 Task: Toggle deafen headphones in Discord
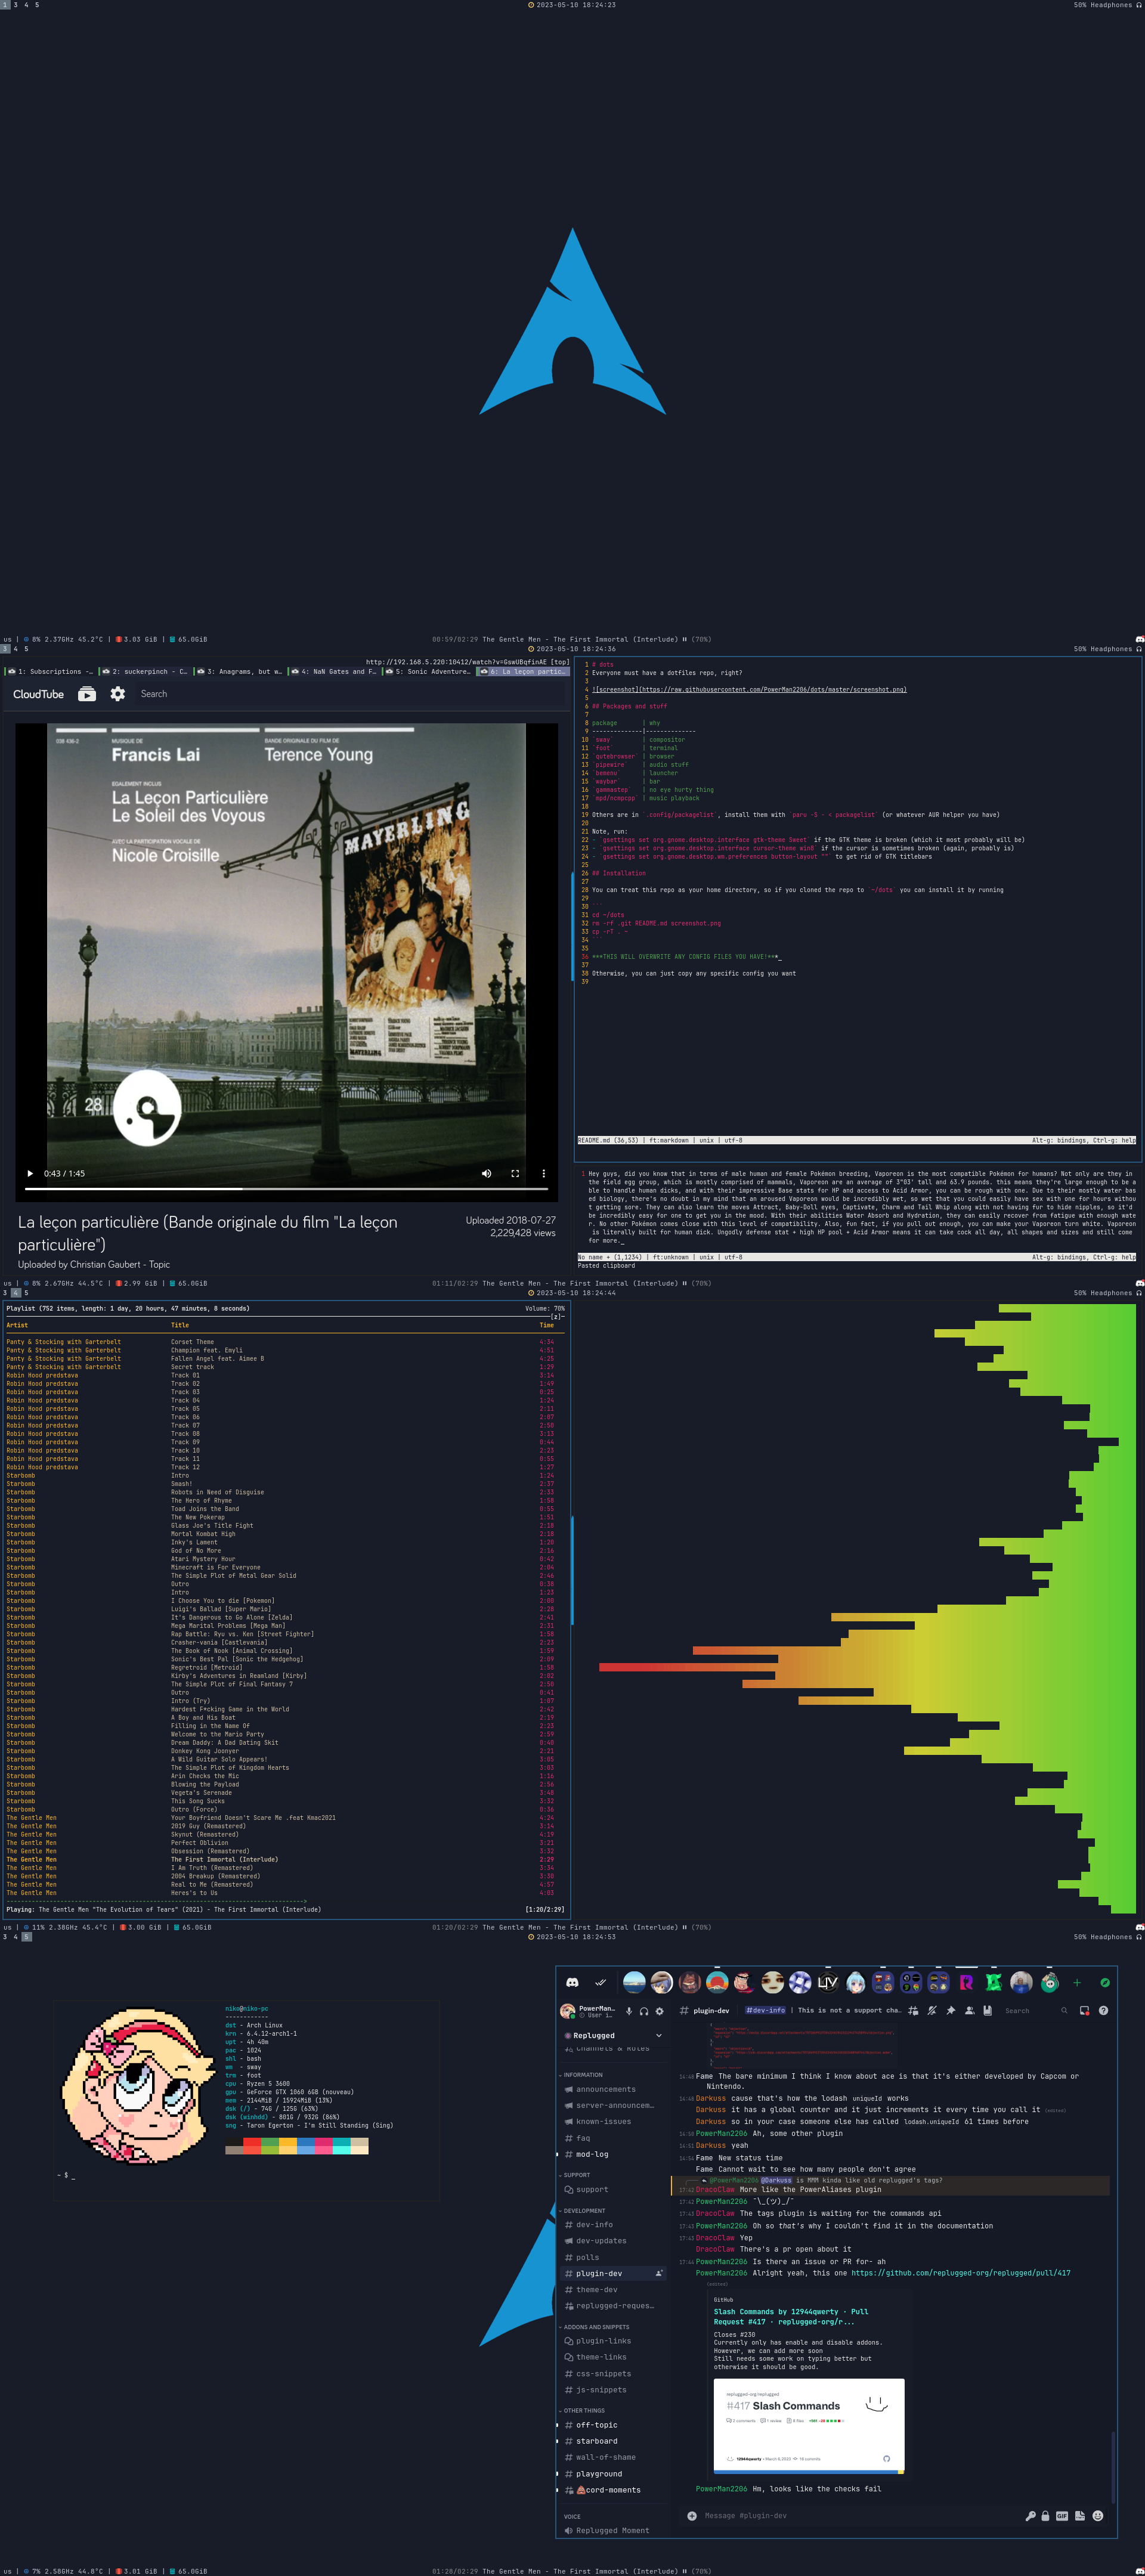pos(644,2011)
